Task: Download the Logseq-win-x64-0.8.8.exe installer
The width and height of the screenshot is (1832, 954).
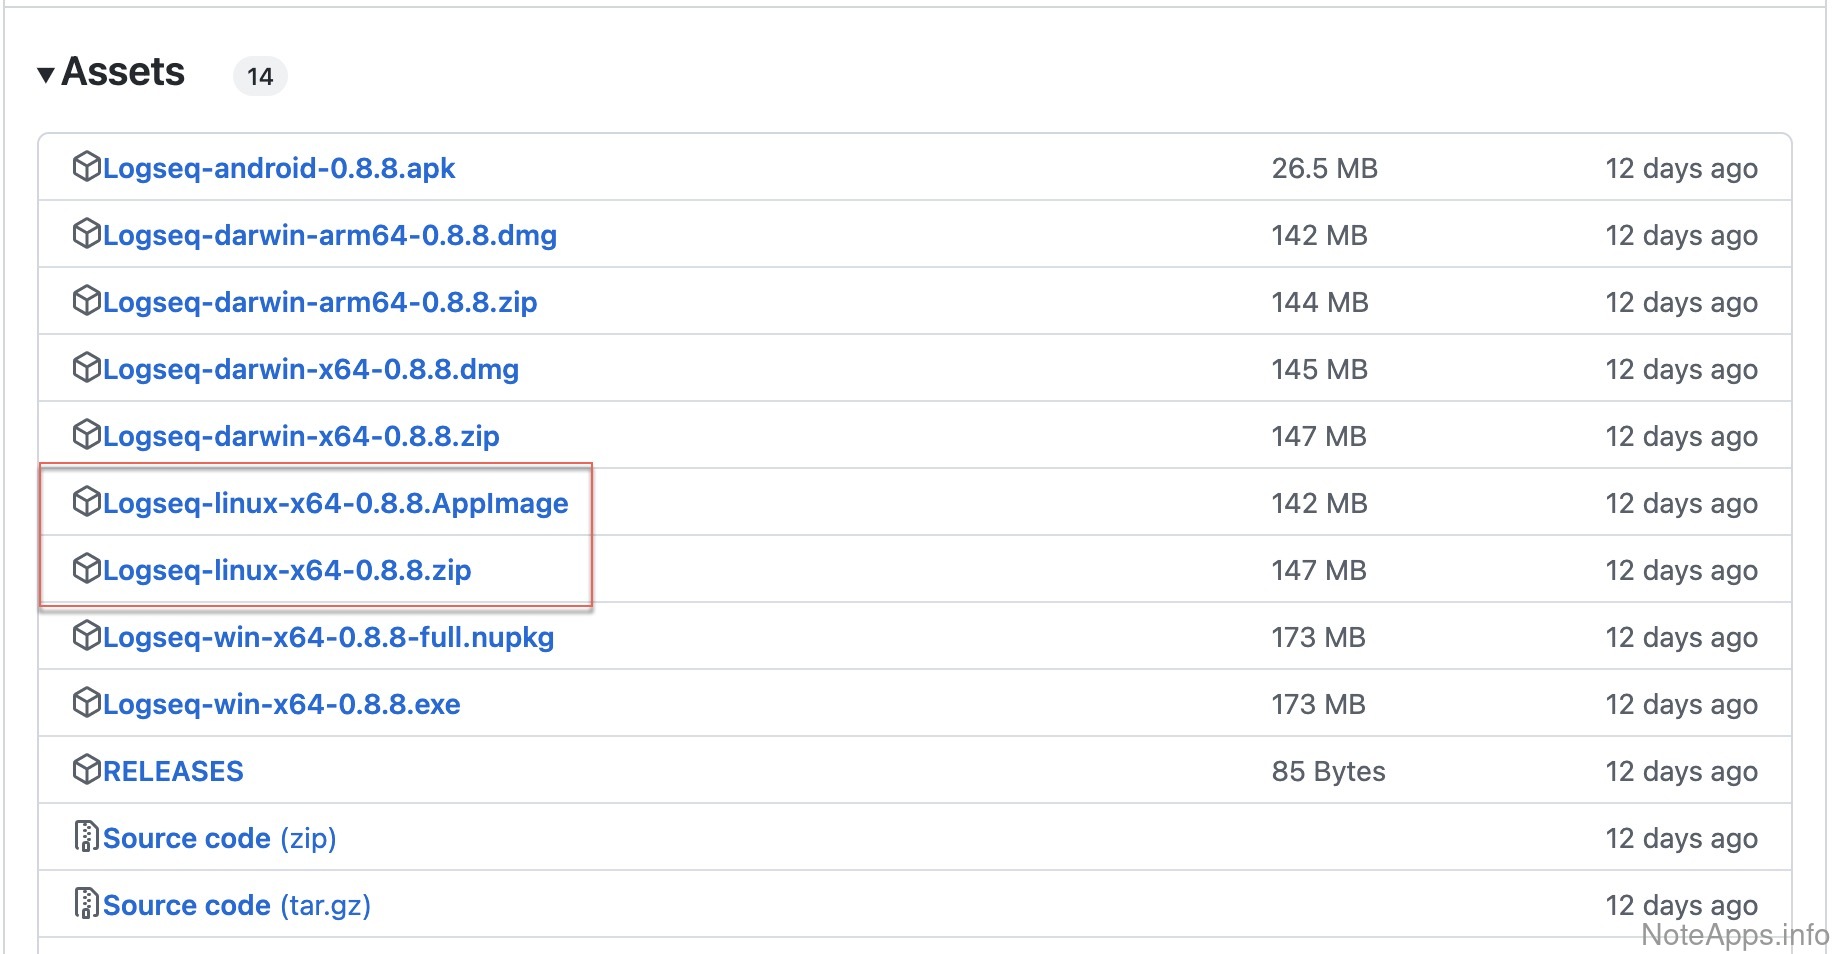Action: click(281, 704)
